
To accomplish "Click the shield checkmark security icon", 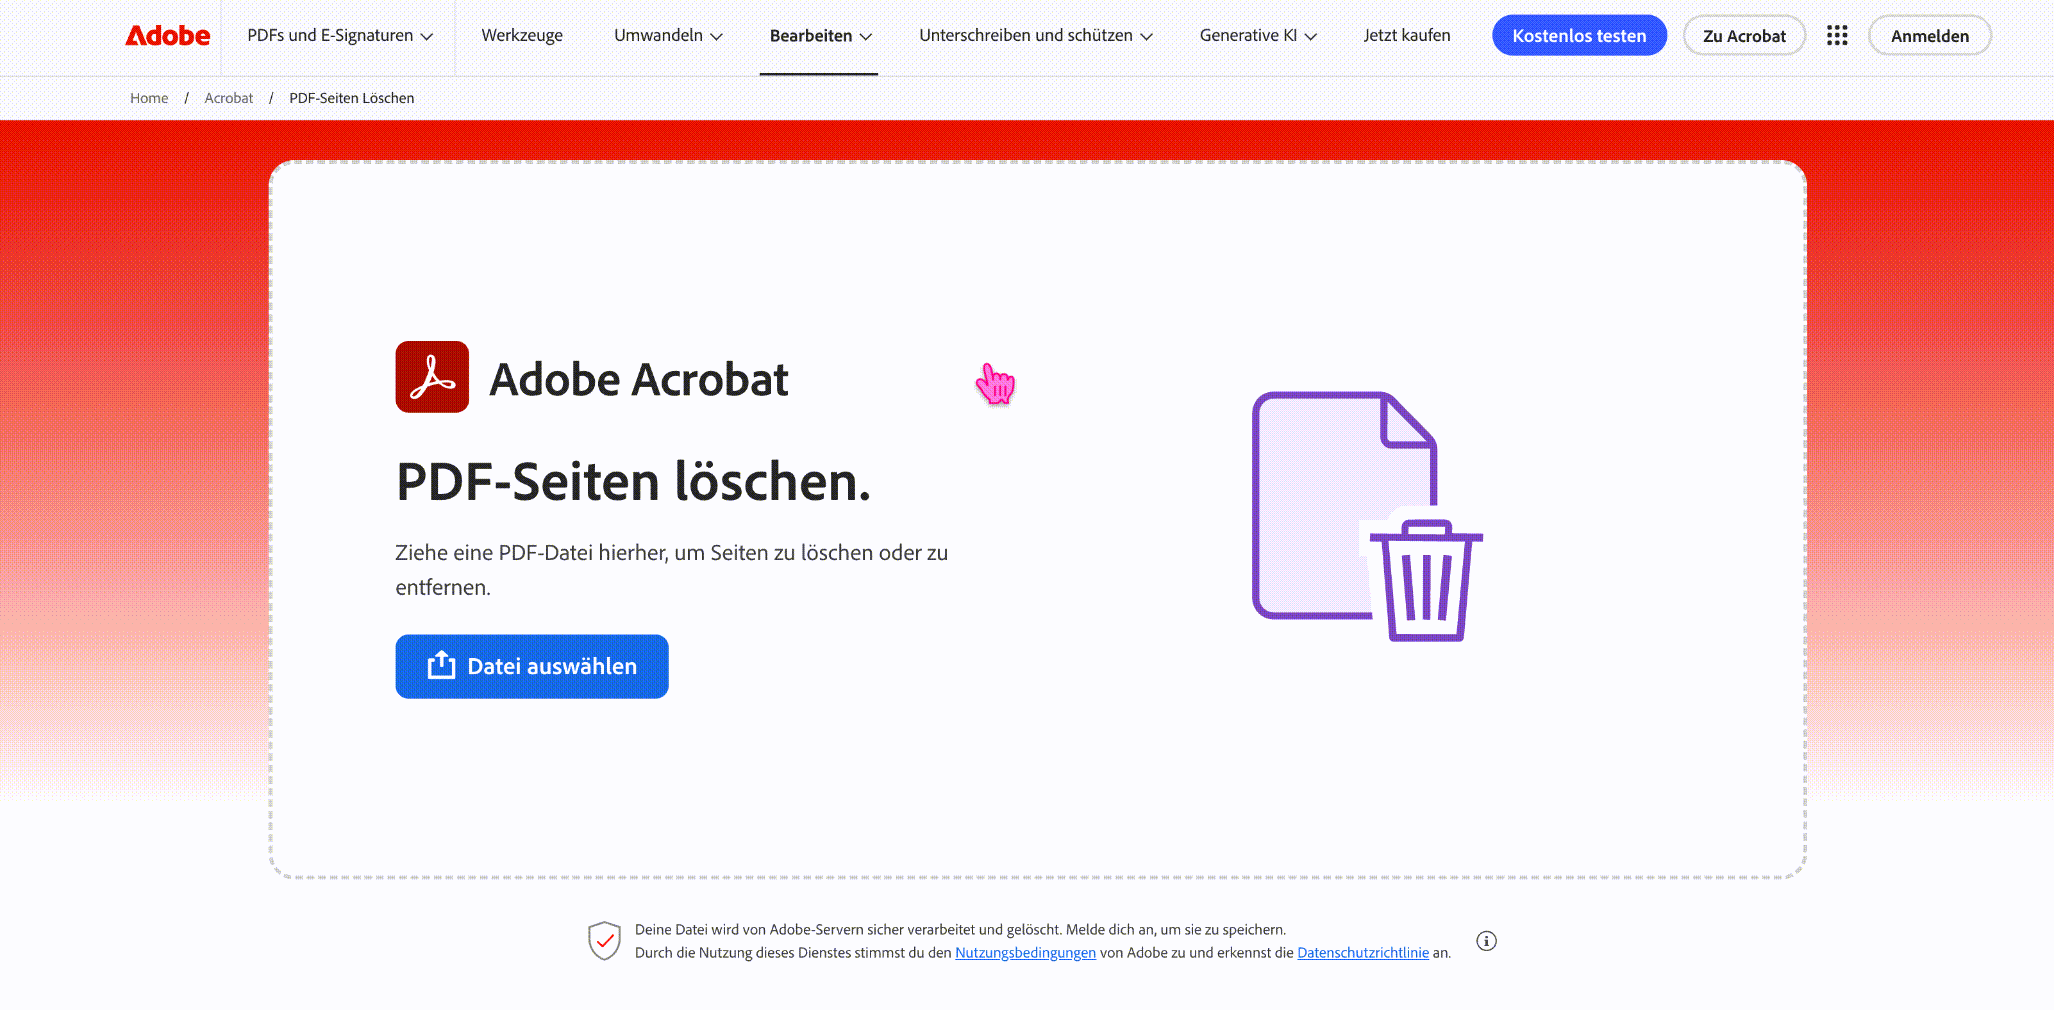I will click(604, 941).
